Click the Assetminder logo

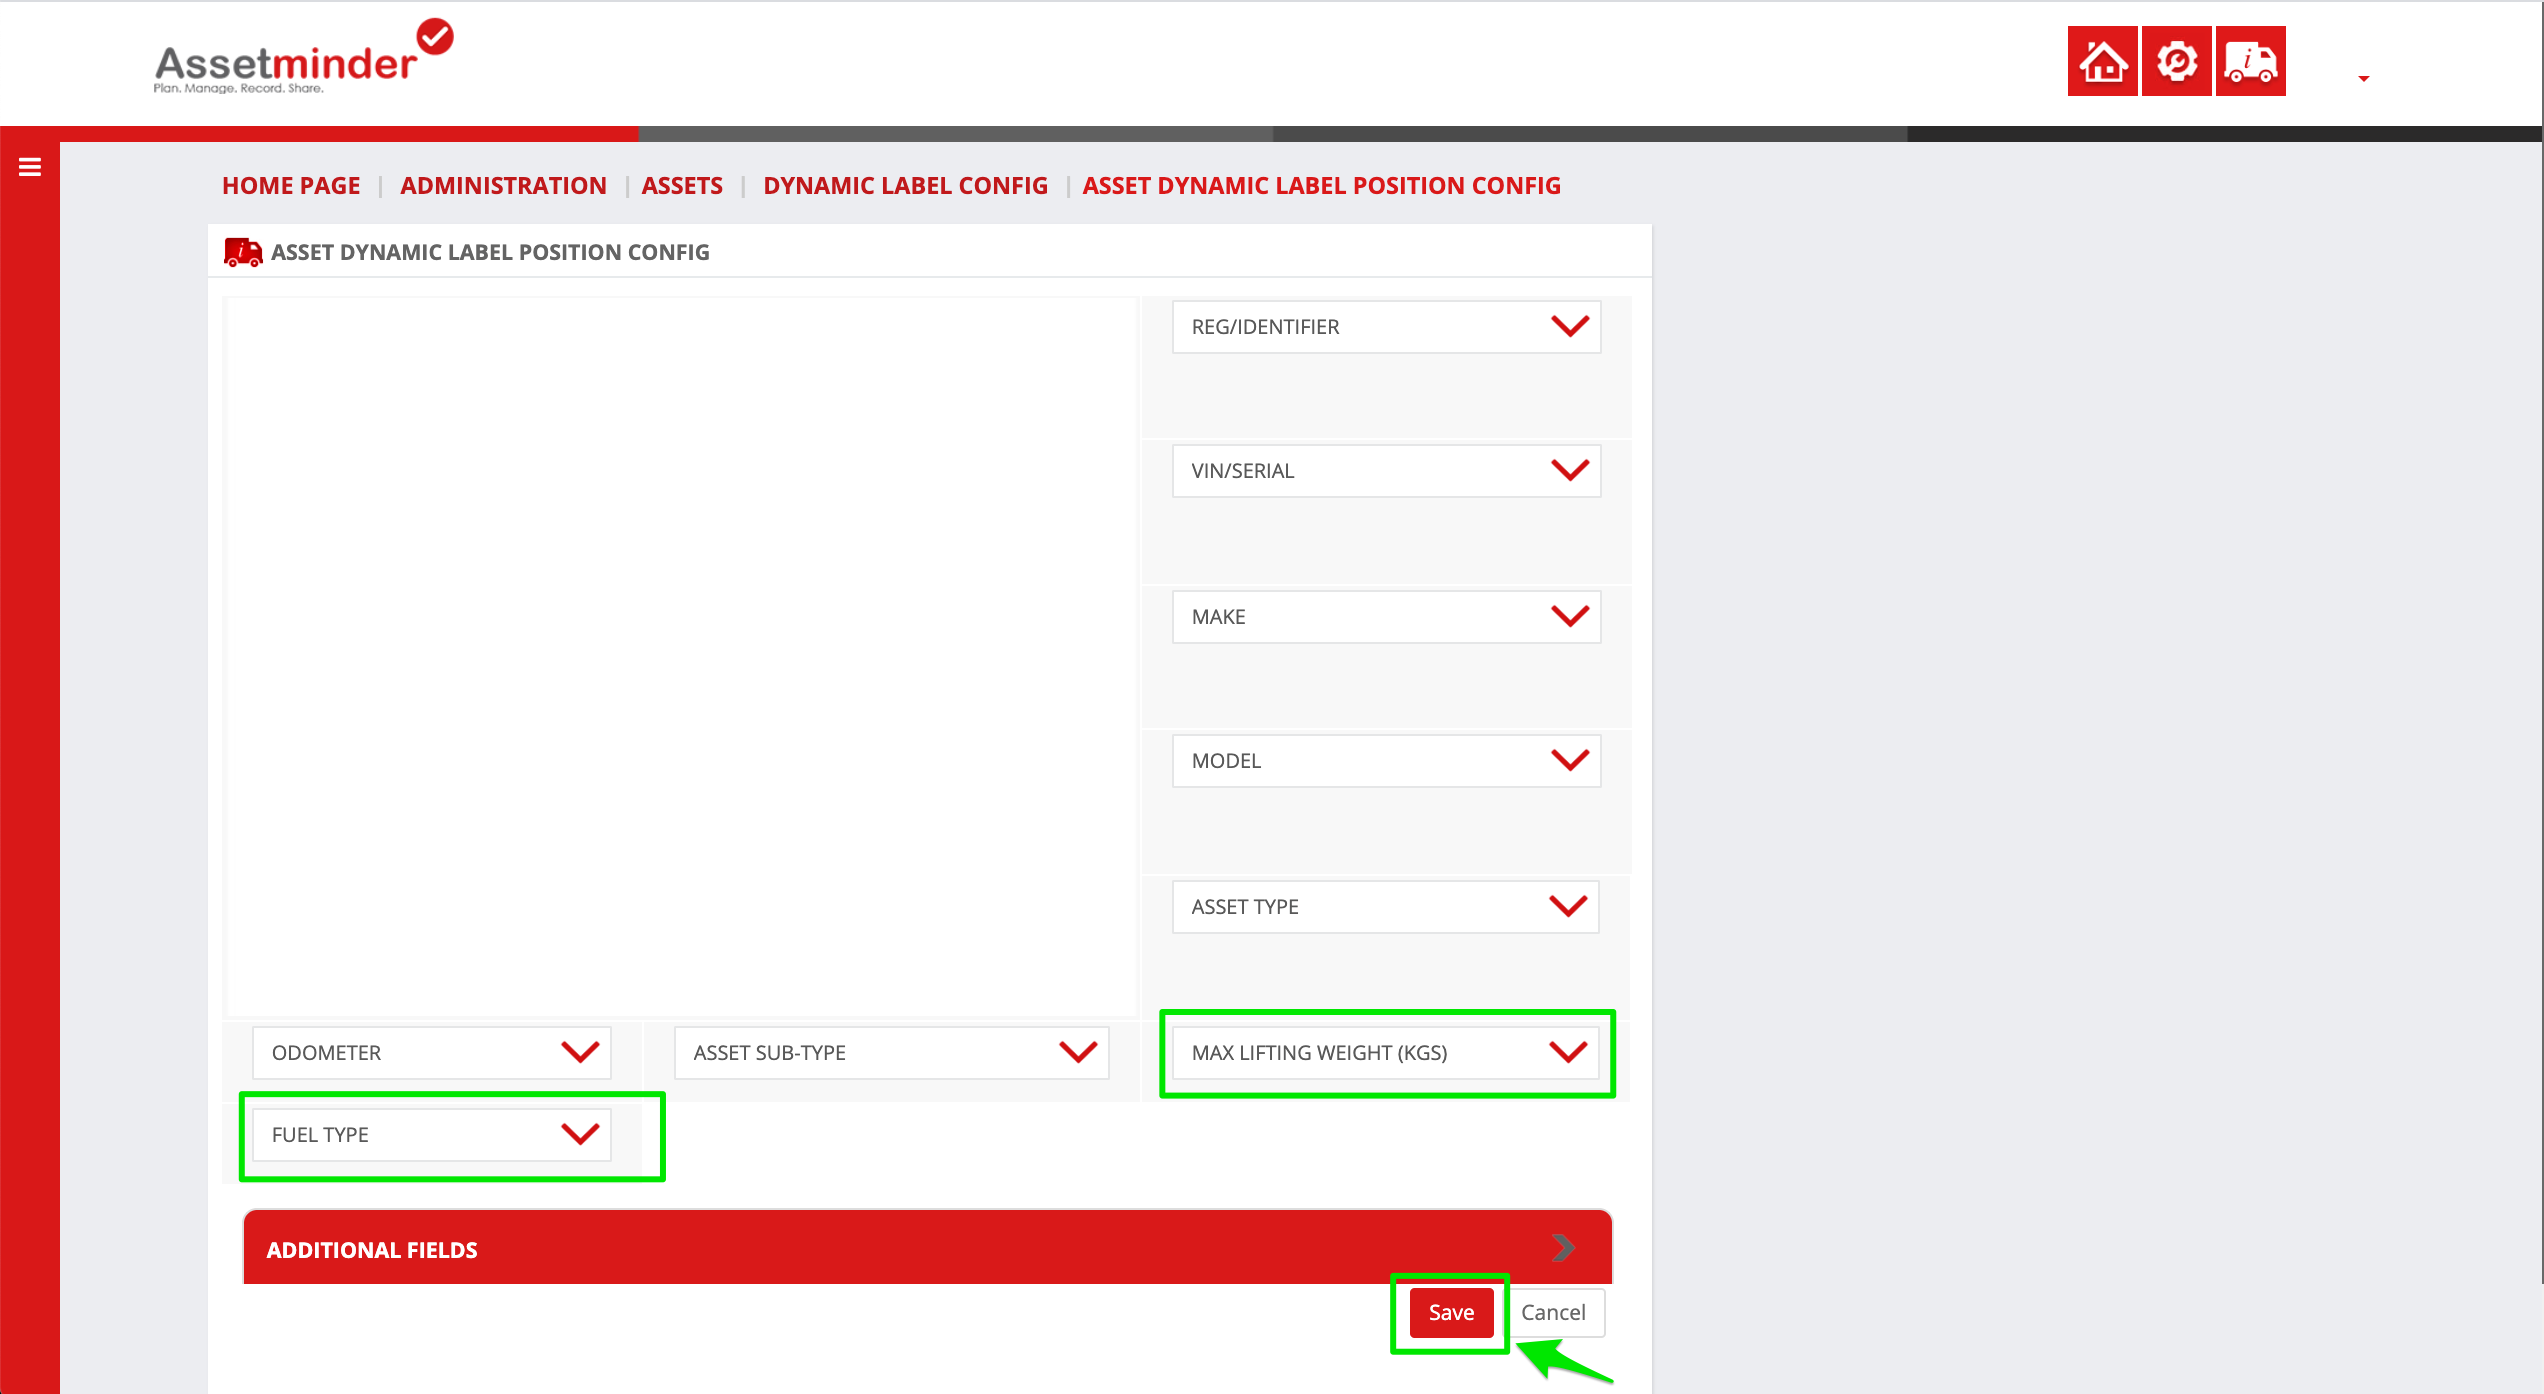(x=303, y=57)
